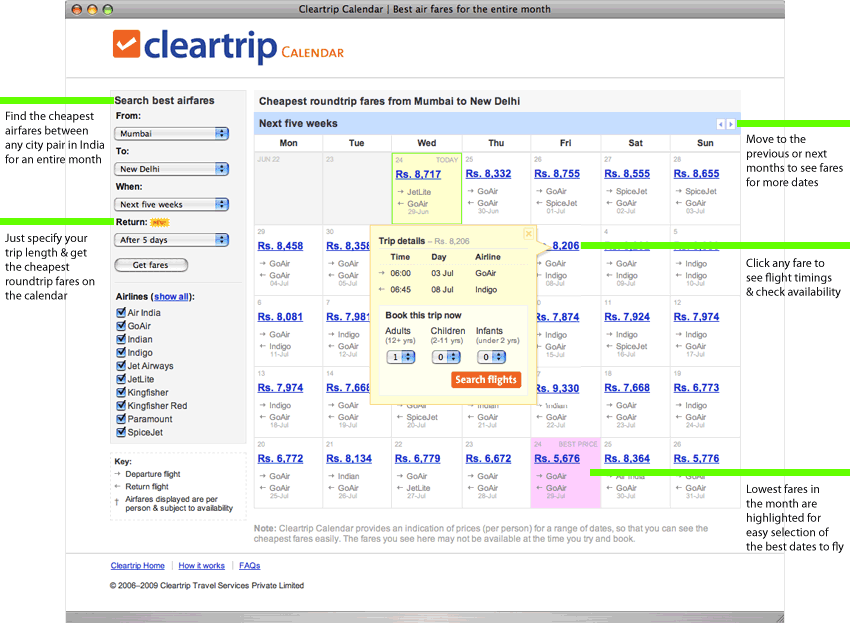Select the Rs. 7,874 fare

pos(558,317)
